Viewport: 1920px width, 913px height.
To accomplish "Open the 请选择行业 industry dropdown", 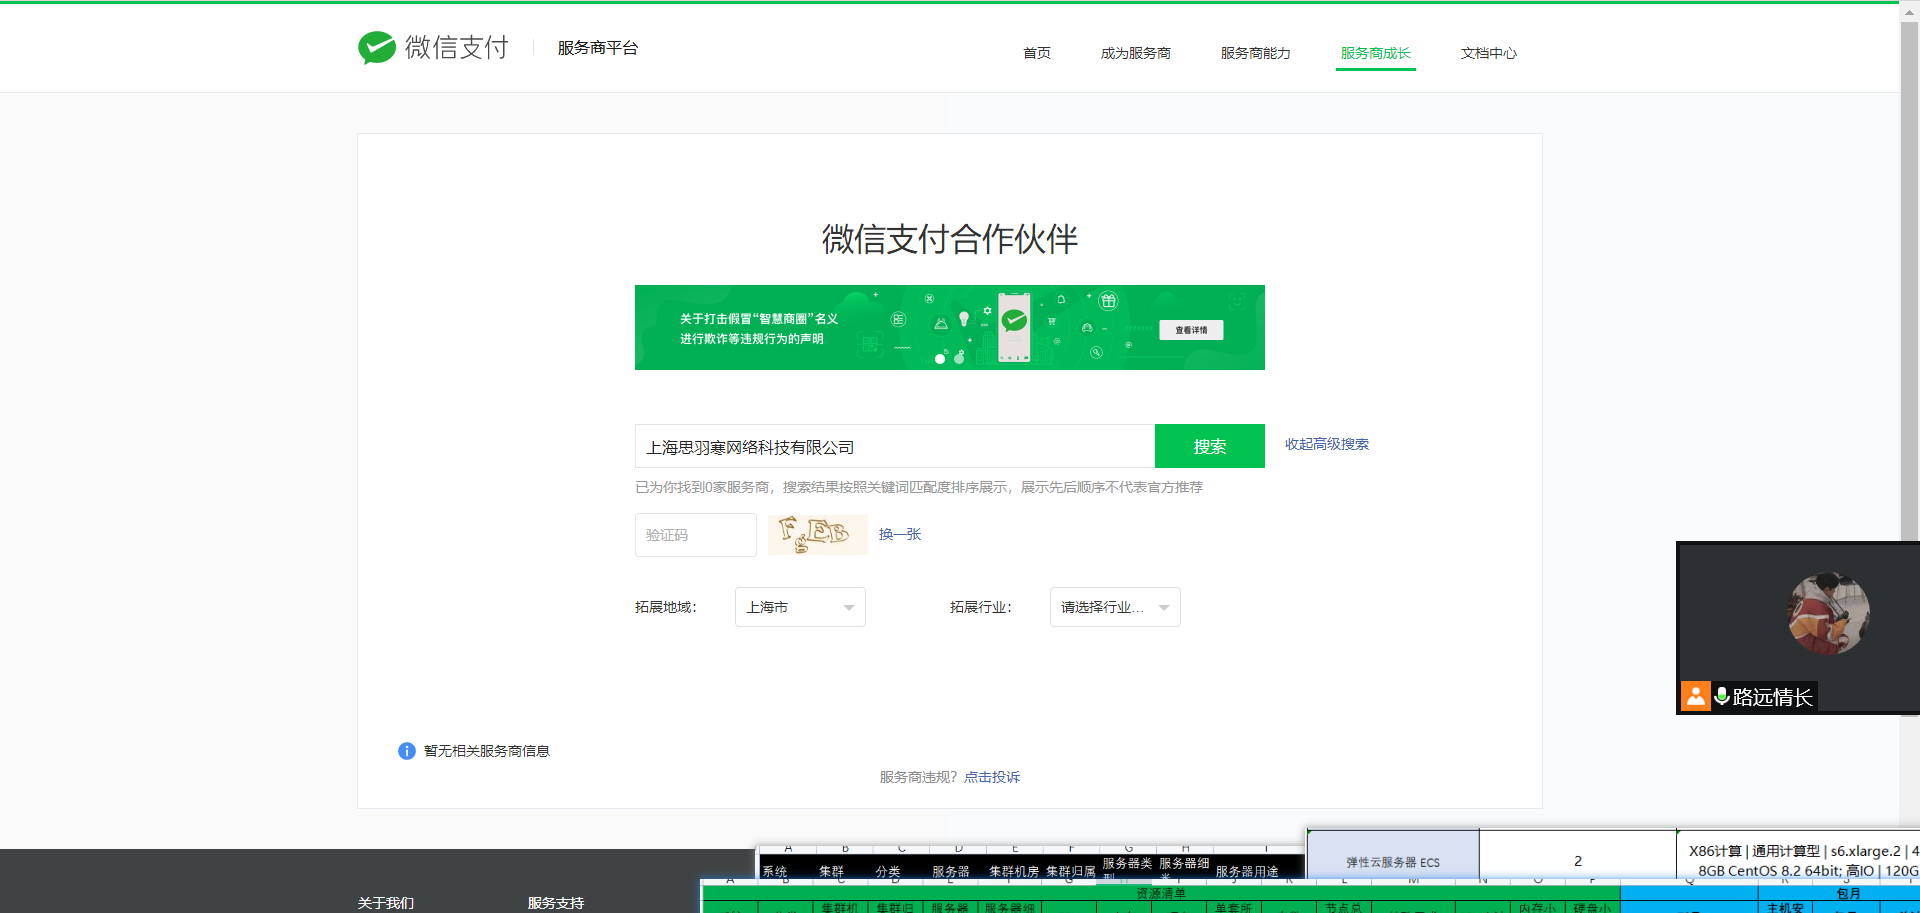I will point(1115,607).
